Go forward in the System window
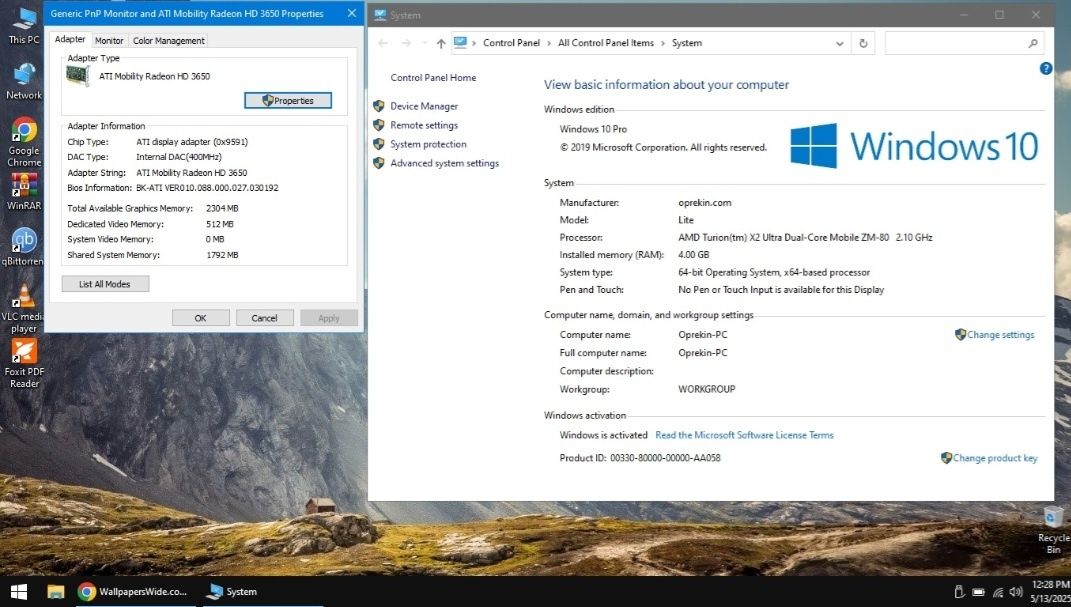The height and width of the screenshot is (607, 1071). [406, 43]
